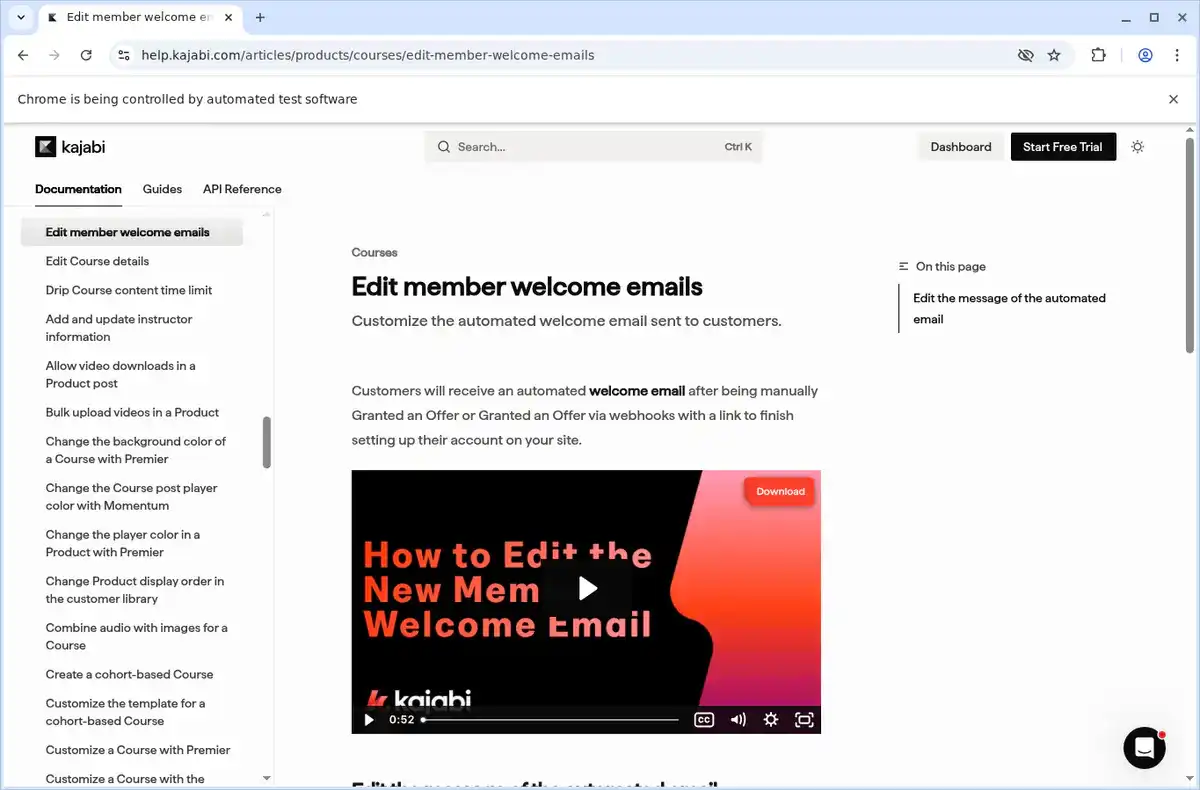Click the Courses breadcrumb label
Screen dimensions: 1200x790
pos(374,253)
